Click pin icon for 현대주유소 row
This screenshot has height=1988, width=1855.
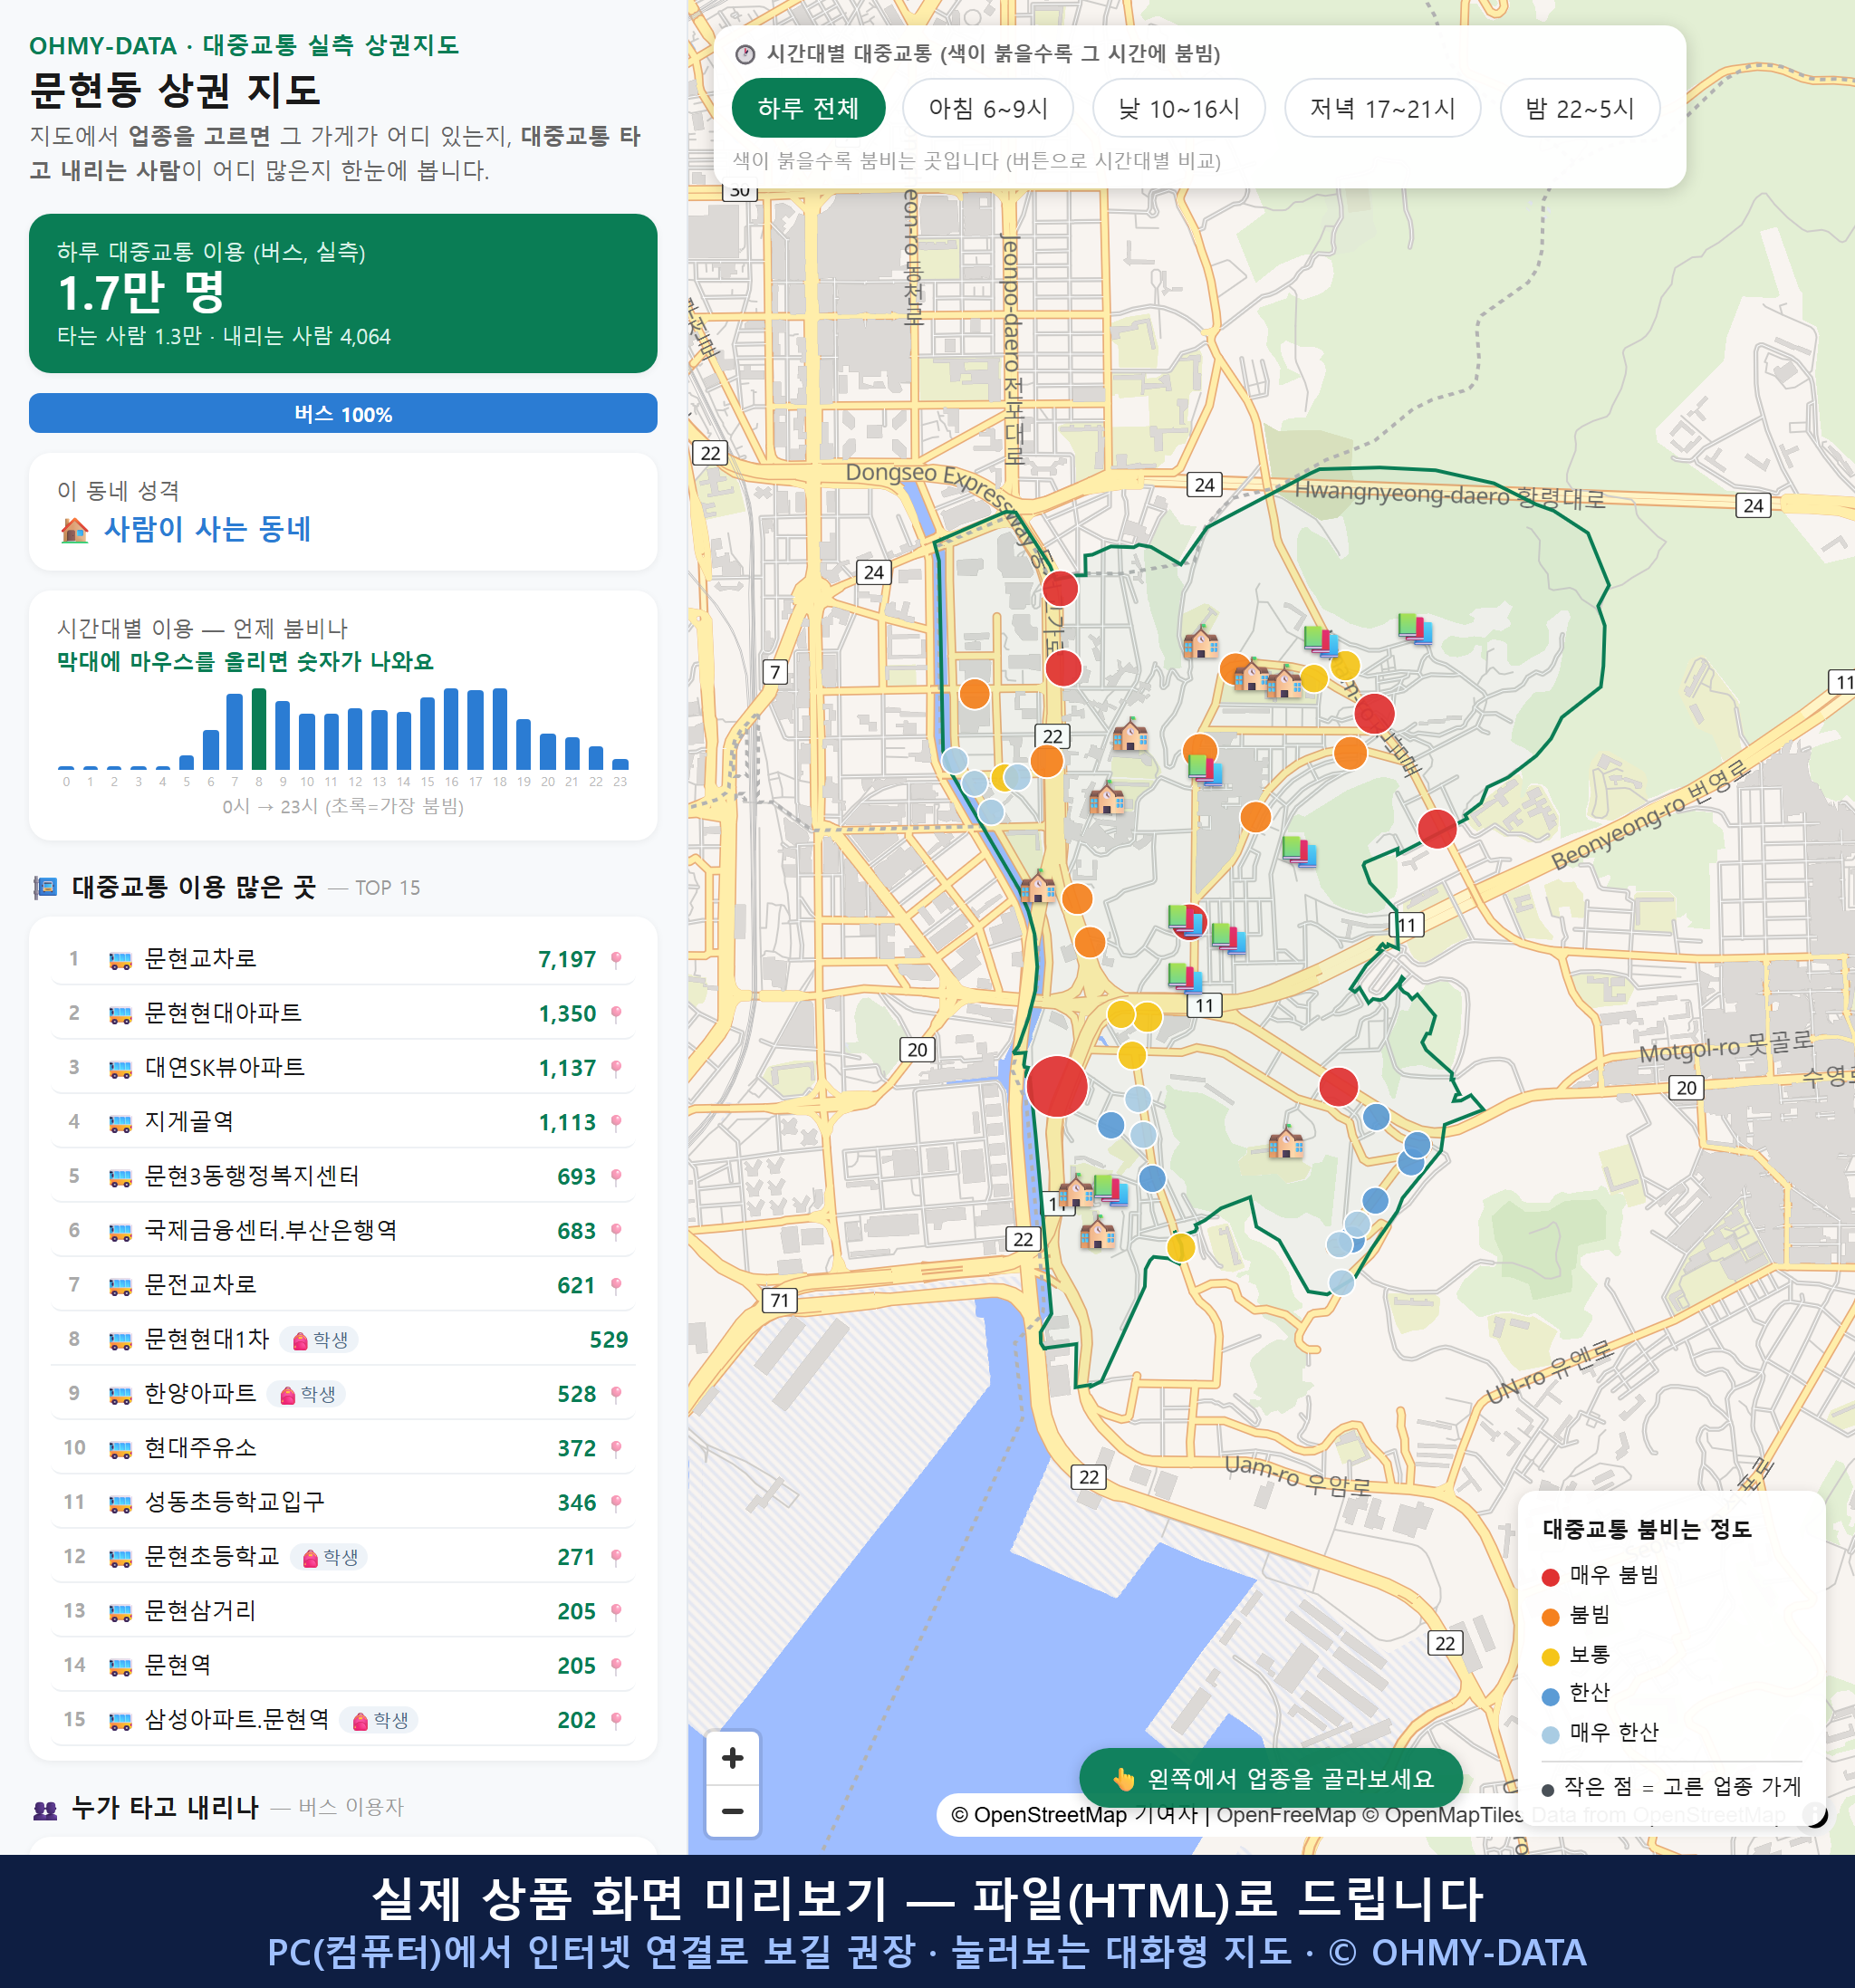pos(616,1449)
